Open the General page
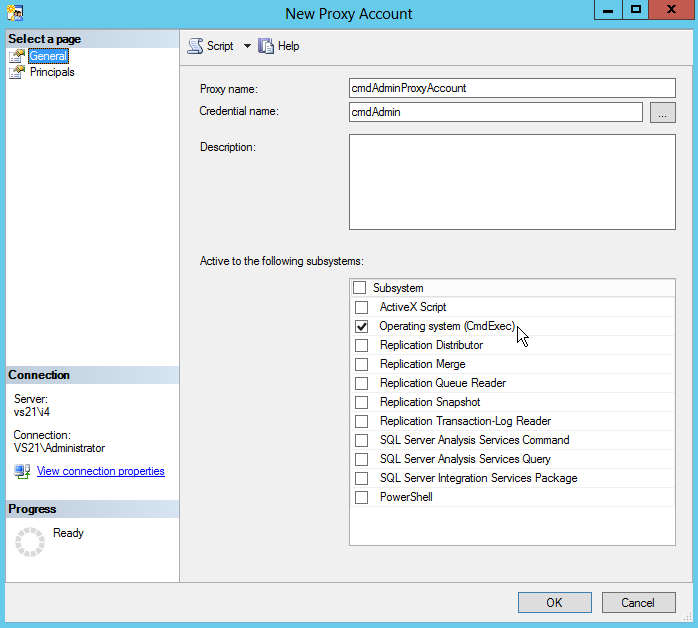 click(49, 56)
